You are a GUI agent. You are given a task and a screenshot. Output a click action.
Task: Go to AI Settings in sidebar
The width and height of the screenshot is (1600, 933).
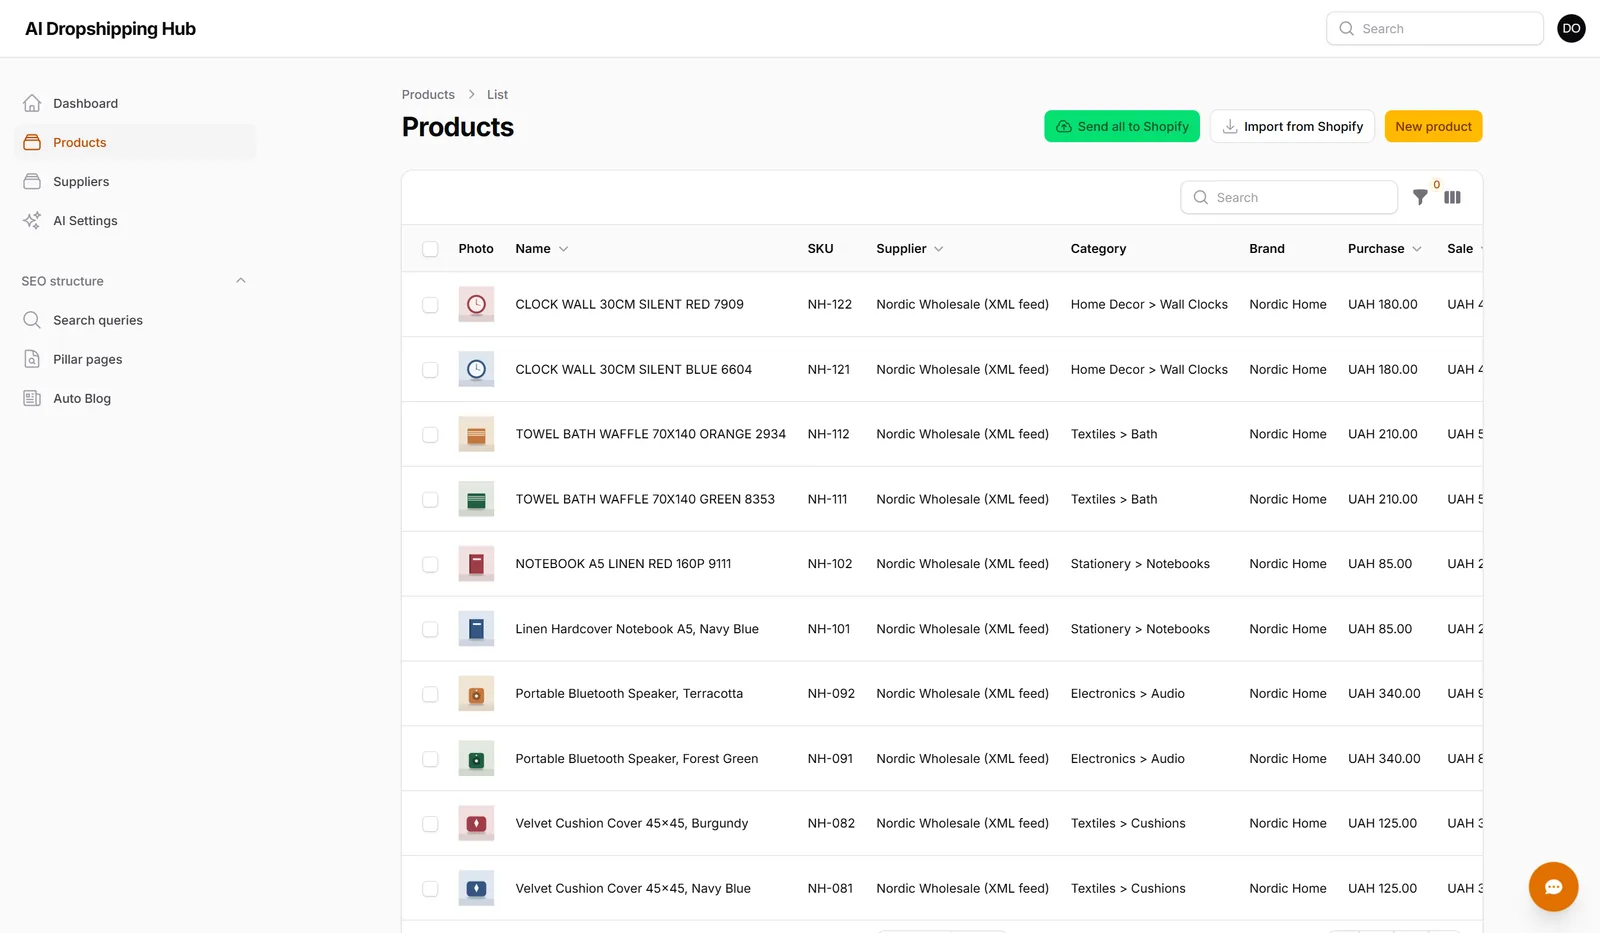[x=134, y=220]
